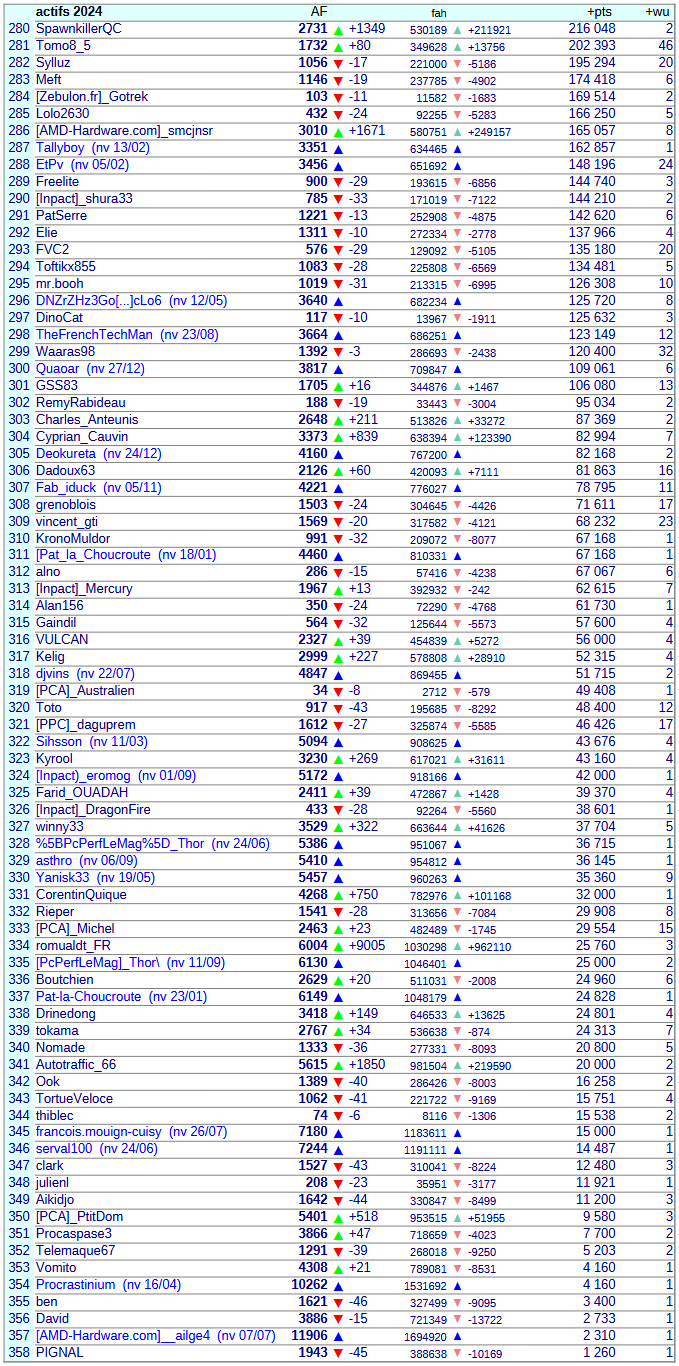Click red fah arrow in Freelite row
The width and height of the screenshot is (679, 1366).
pos(458,183)
